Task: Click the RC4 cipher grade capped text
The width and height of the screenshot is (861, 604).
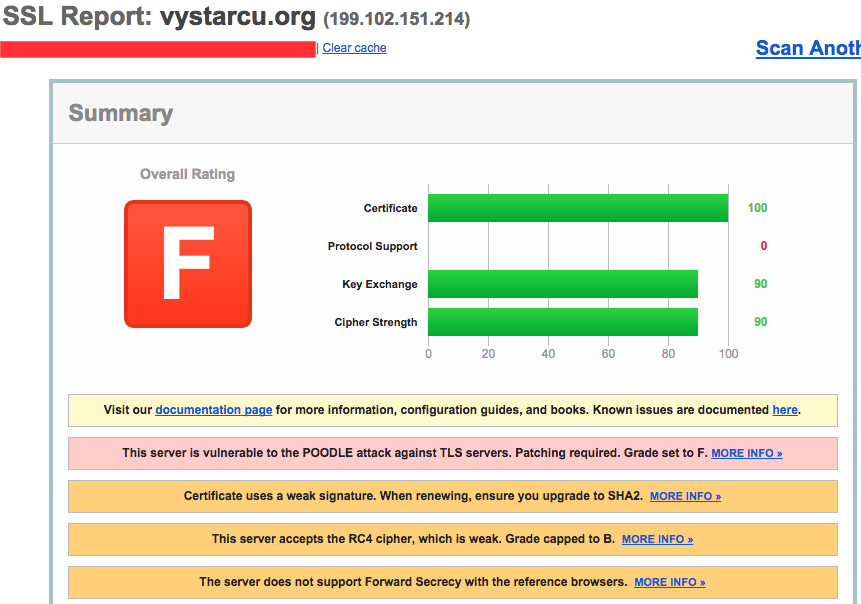Action: (x=413, y=539)
